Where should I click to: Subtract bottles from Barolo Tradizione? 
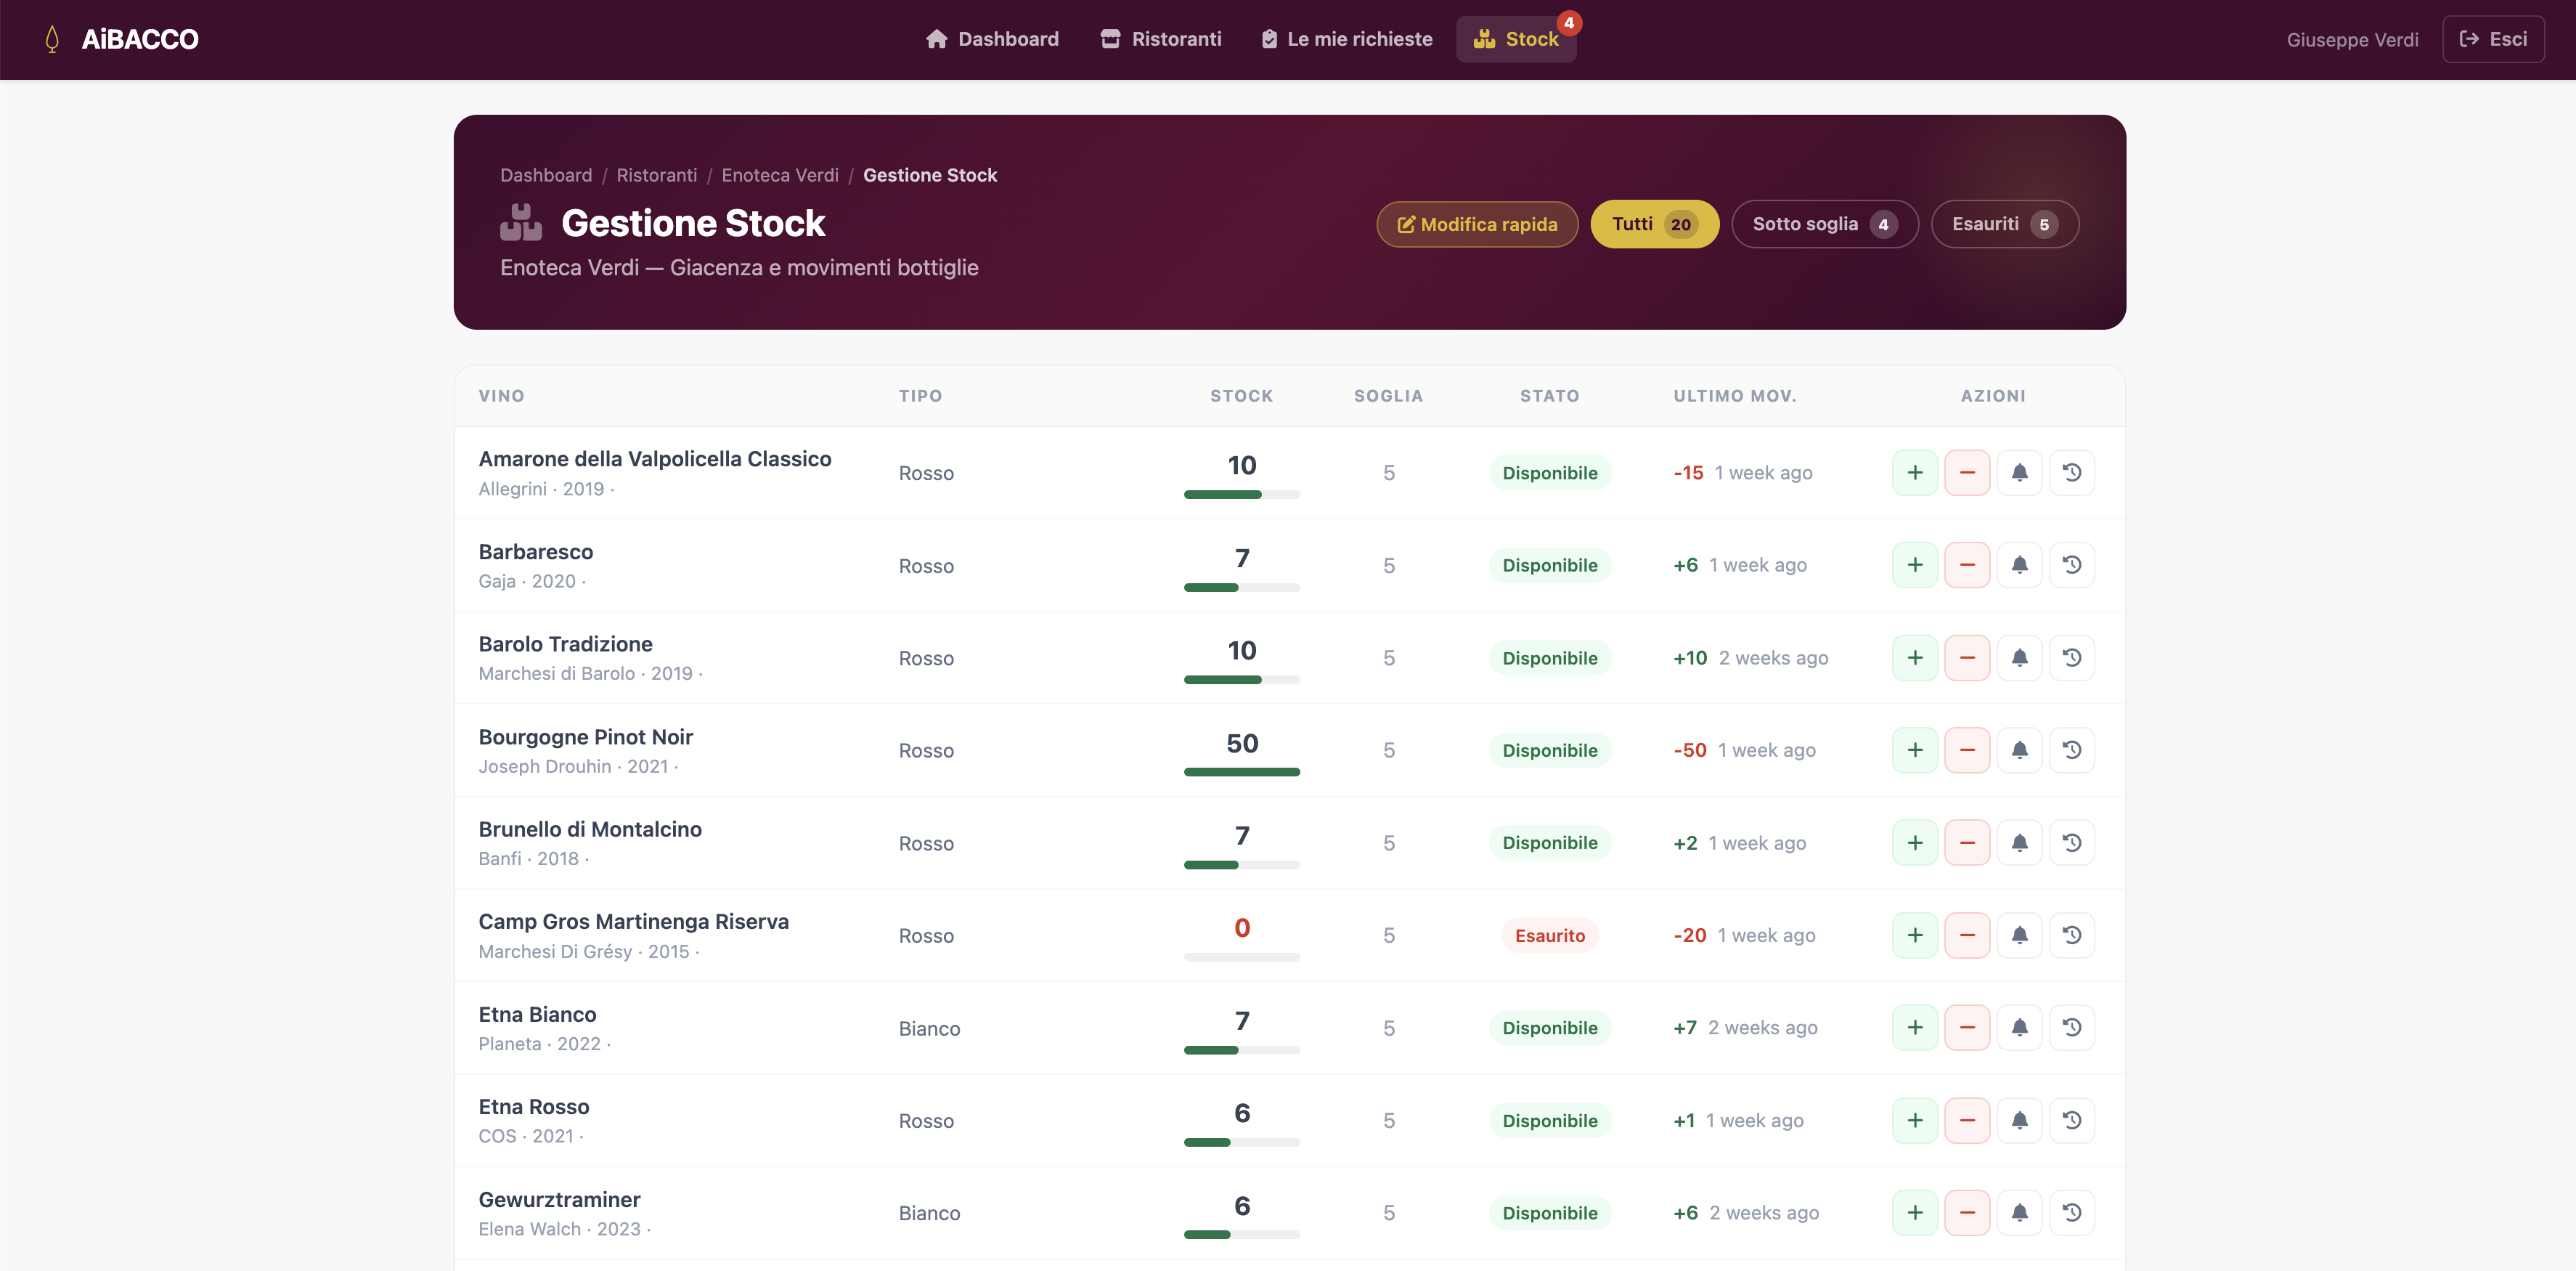[1967, 658]
